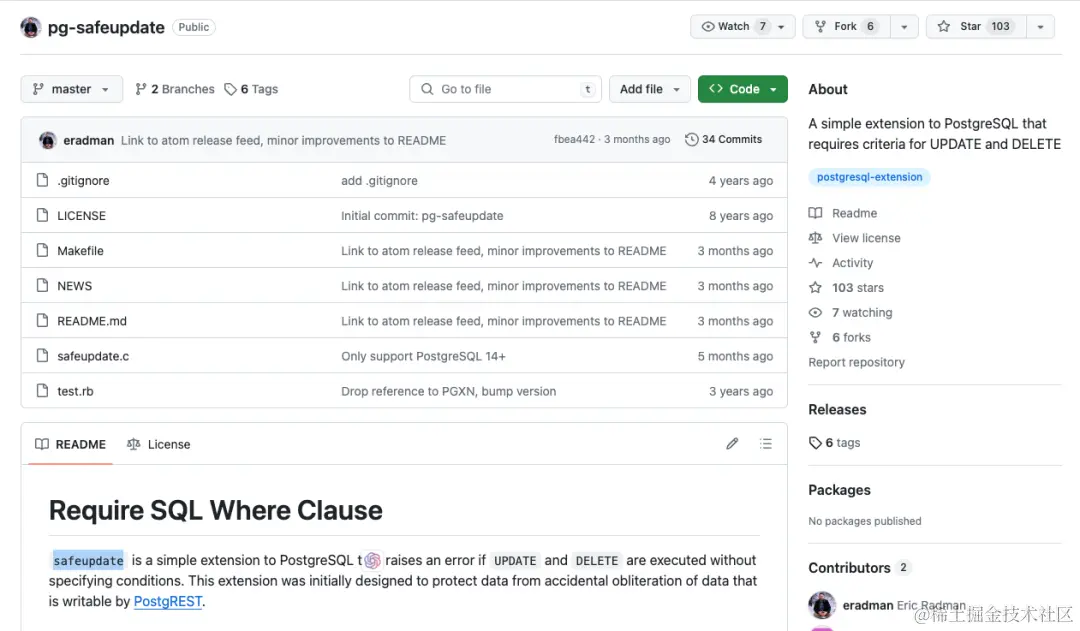View the 103 stars stargazers link
Image resolution: width=1080 pixels, height=631 pixels.
847,287
